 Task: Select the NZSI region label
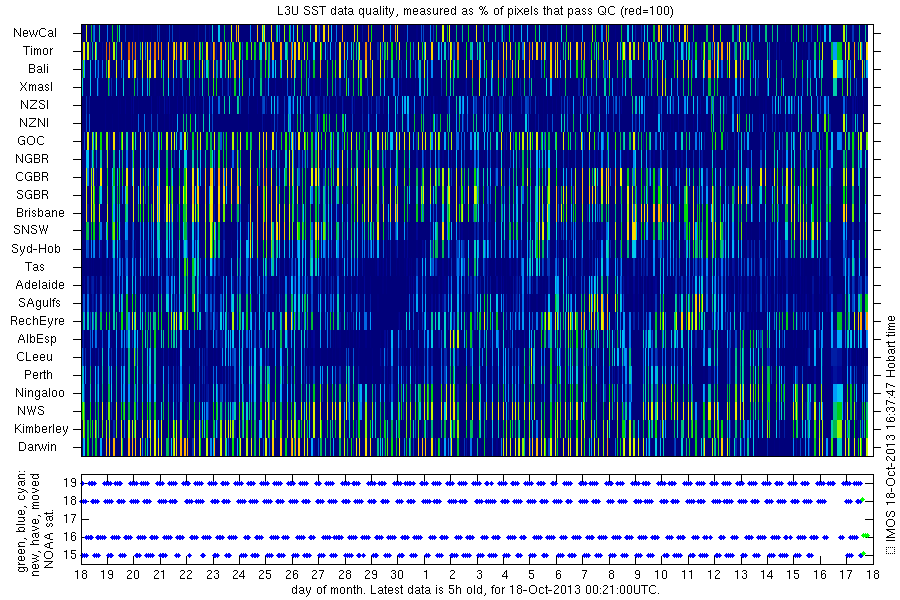tap(34, 104)
